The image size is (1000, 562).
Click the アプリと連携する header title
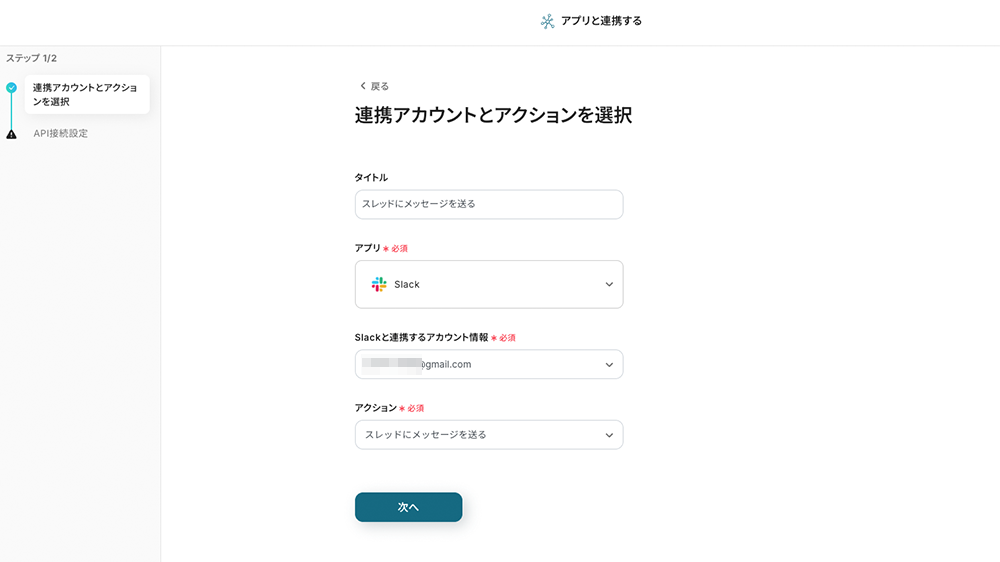(601, 21)
